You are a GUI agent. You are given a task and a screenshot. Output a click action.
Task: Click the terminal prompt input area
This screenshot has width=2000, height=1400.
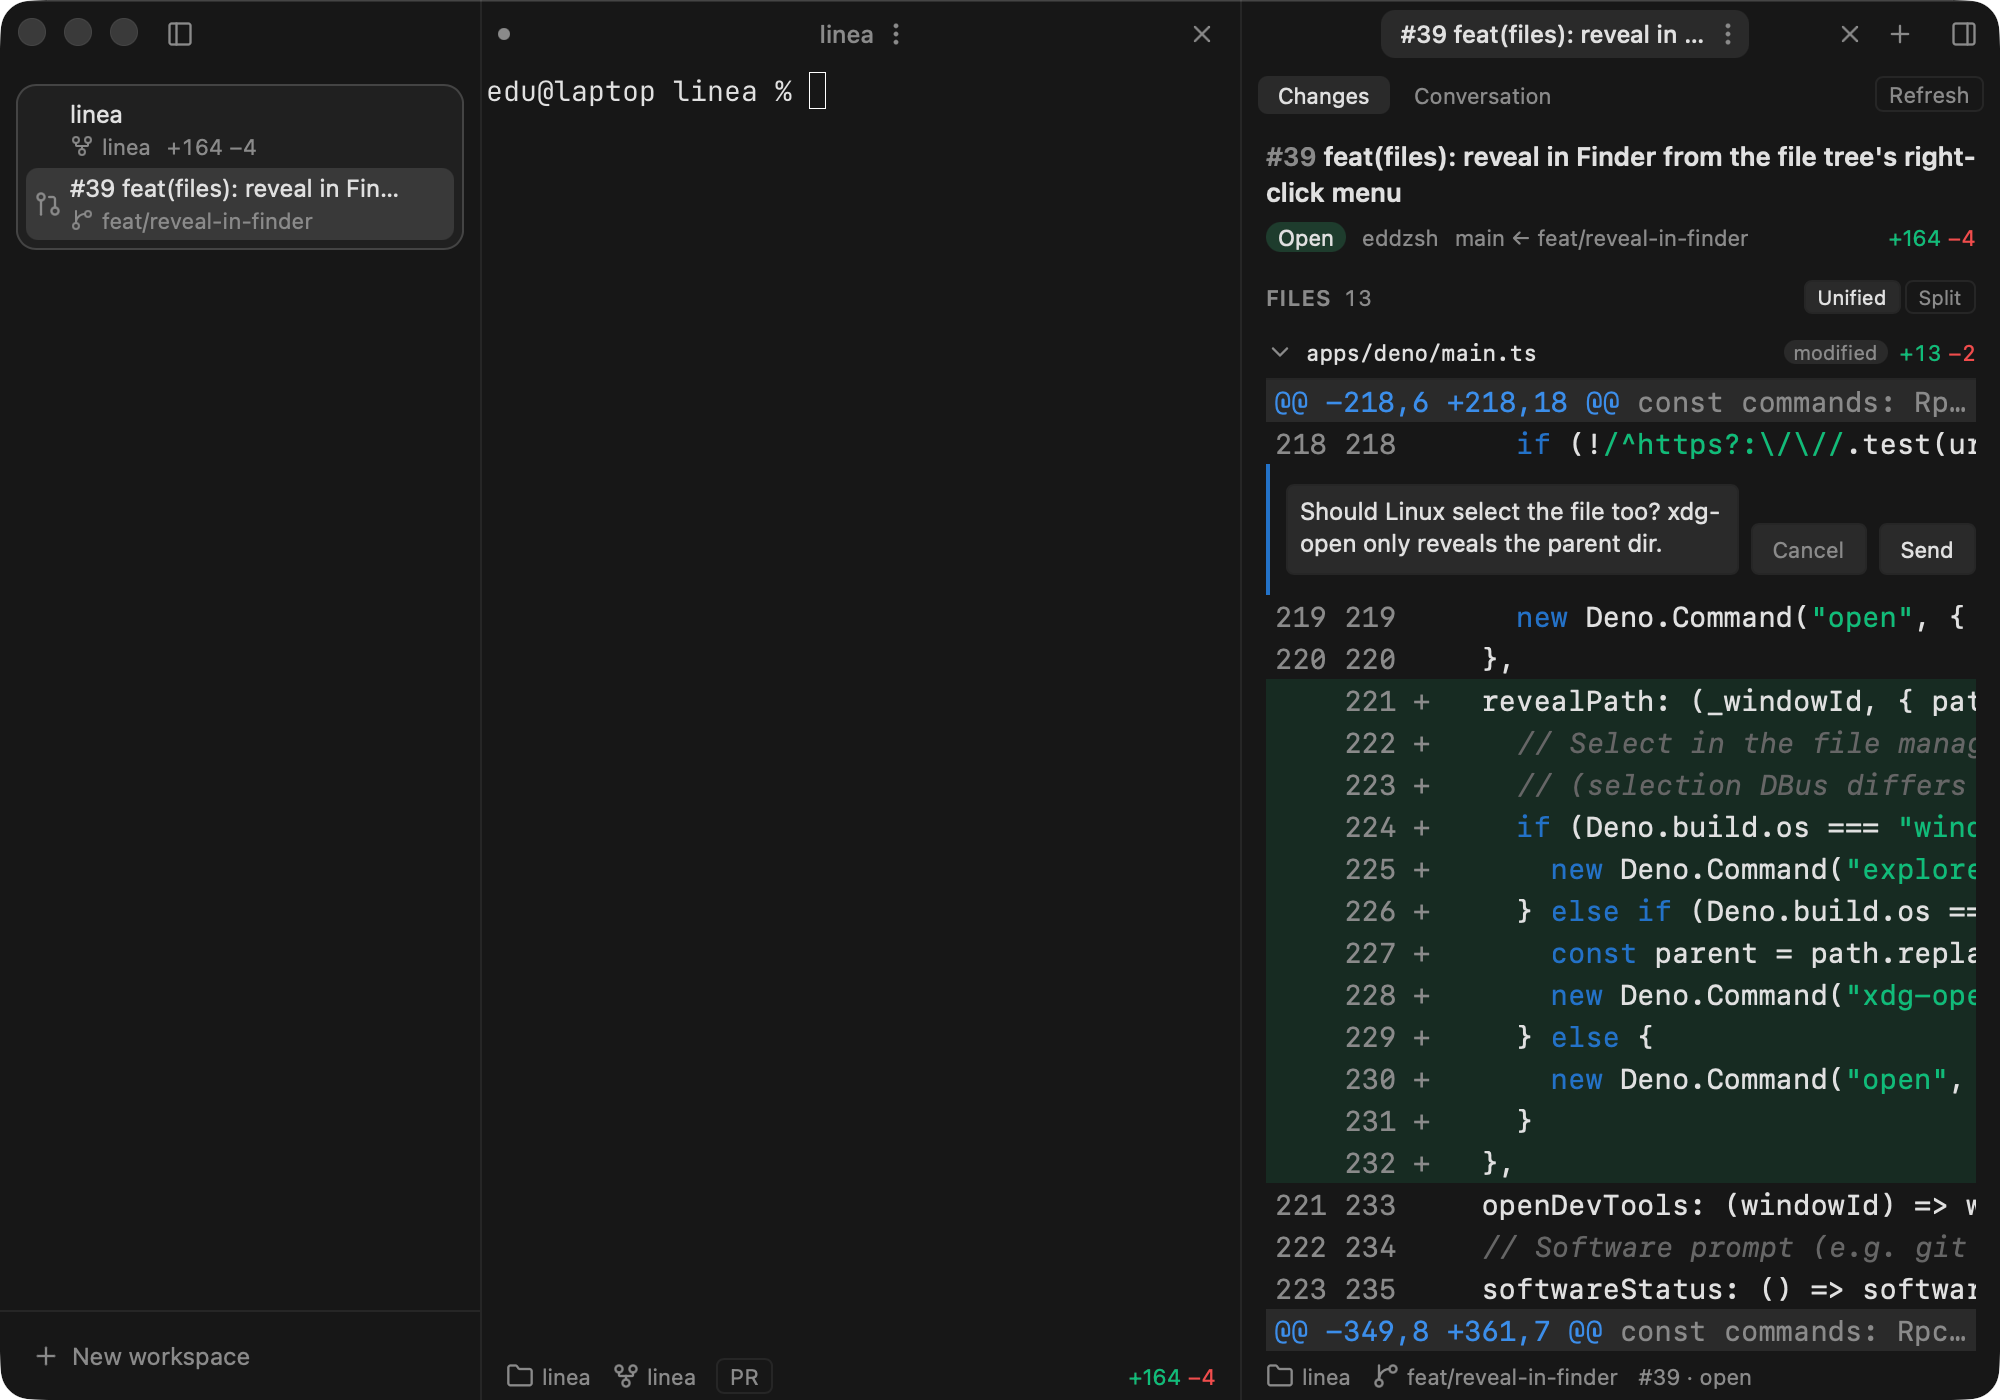click(x=817, y=91)
